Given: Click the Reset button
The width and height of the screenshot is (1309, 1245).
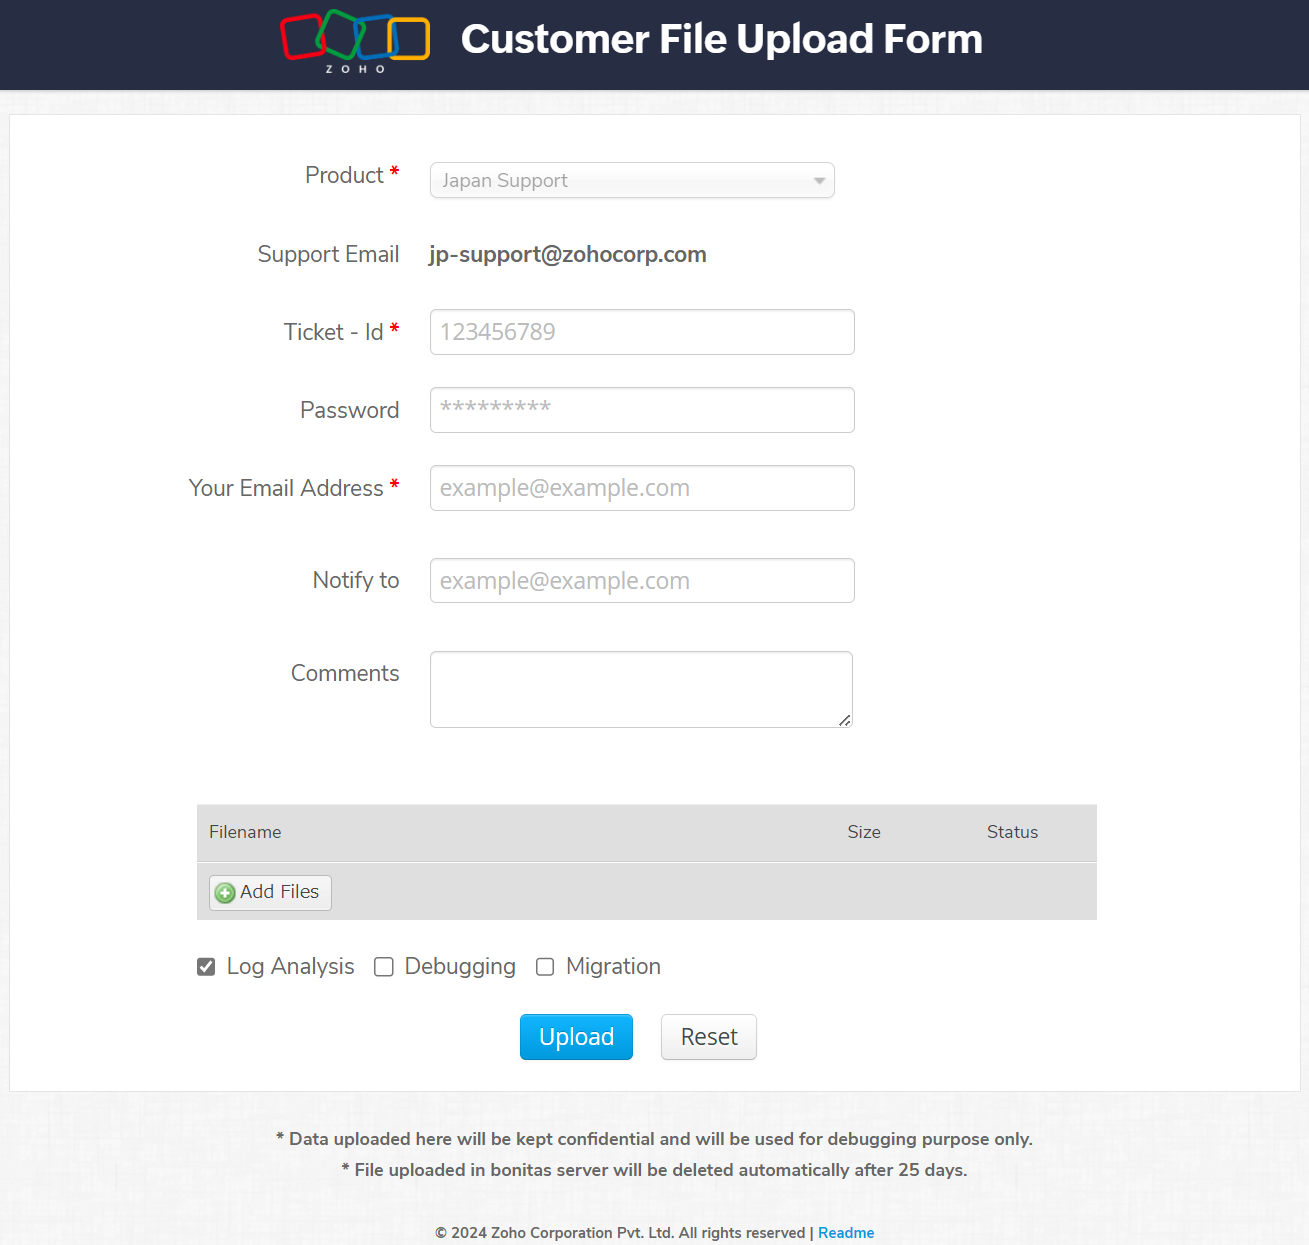Looking at the screenshot, I should coord(708,1037).
